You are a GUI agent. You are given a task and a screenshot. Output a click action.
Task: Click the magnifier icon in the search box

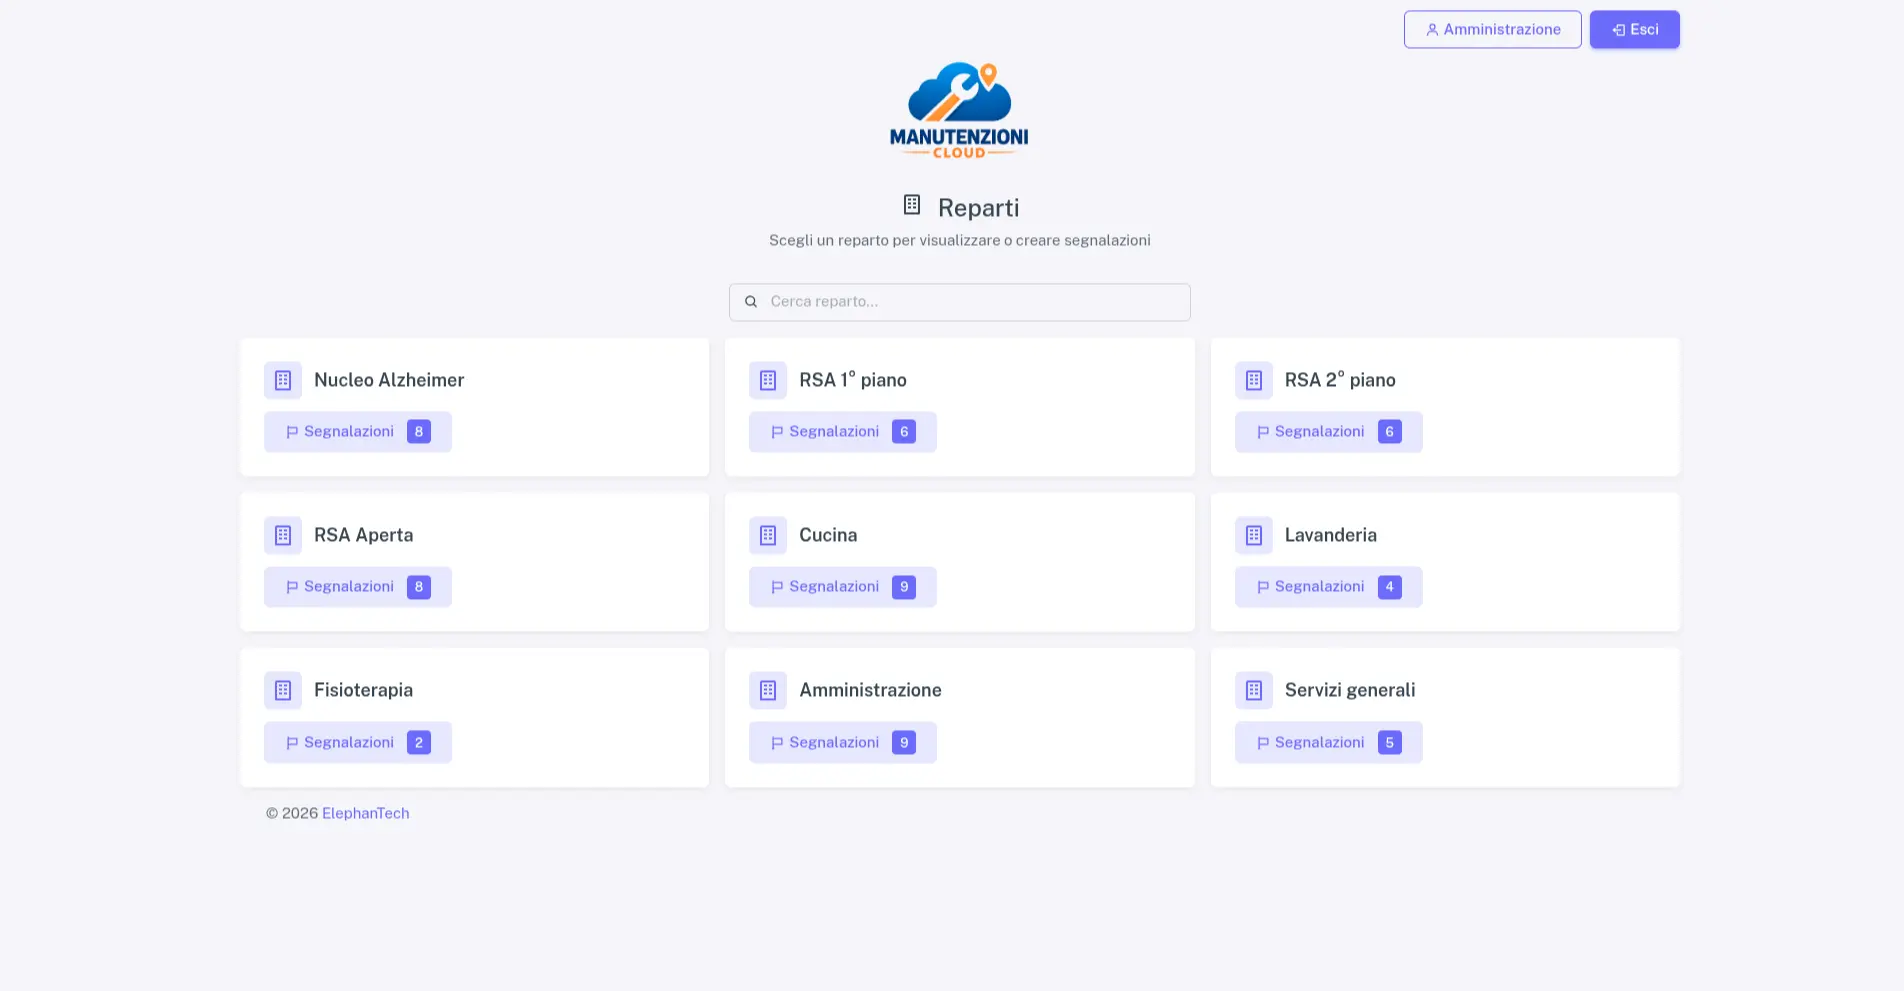coord(751,302)
